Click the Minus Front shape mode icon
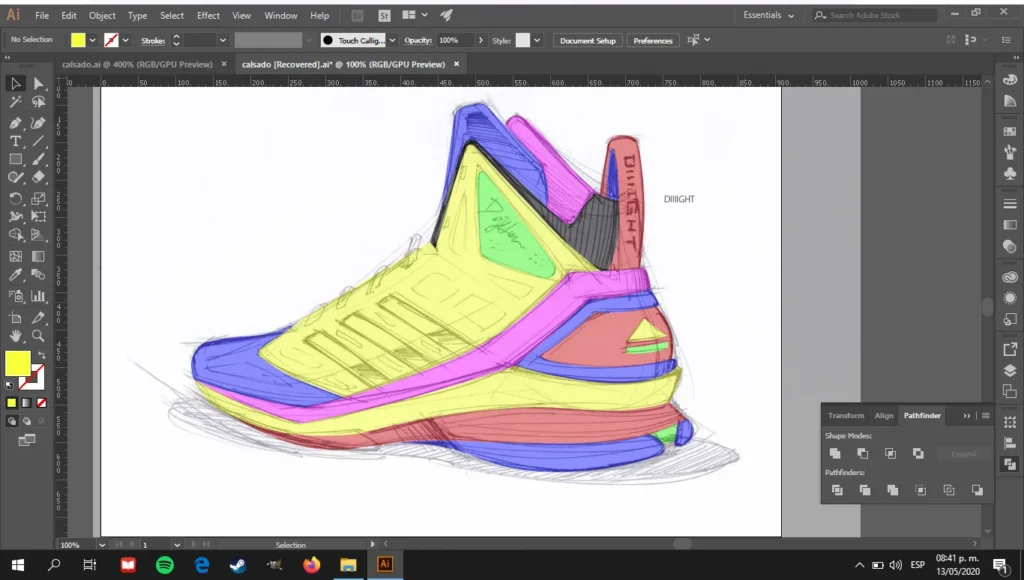The image size is (1024, 580). coord(862,453)
